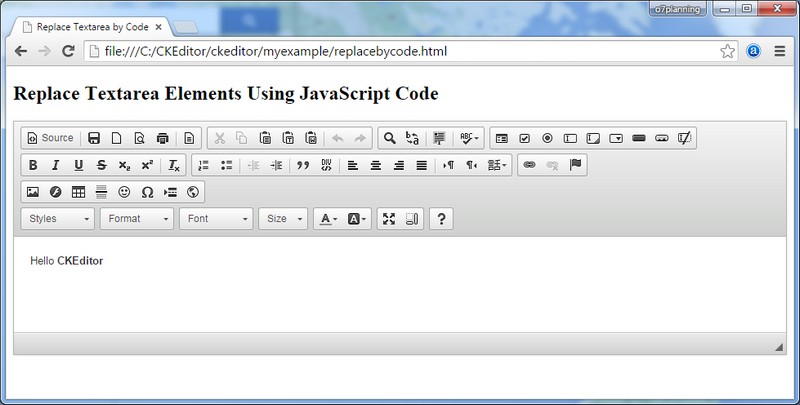Toggle bulleted list

tap(227, 165)
